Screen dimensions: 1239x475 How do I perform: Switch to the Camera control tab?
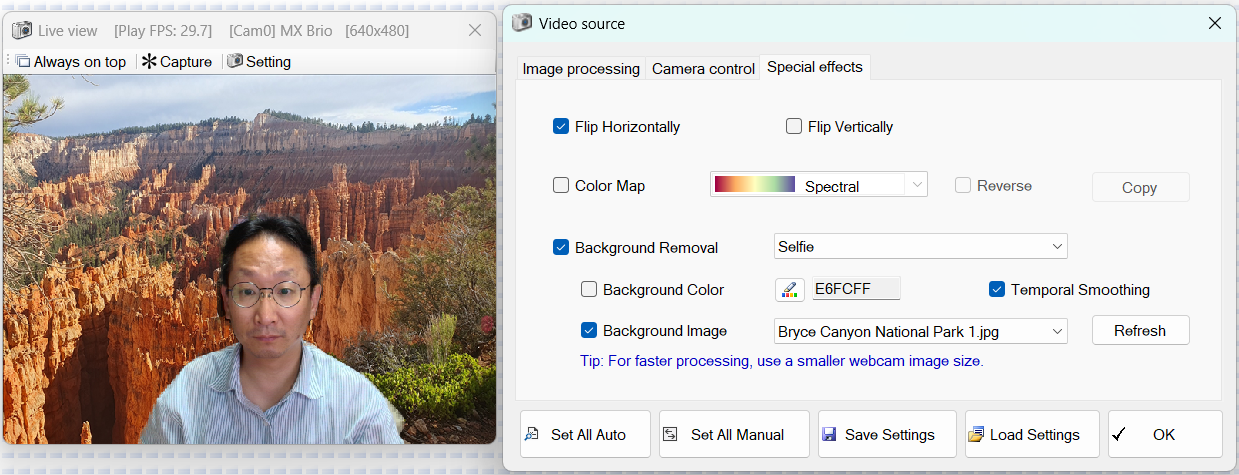click(703, 69)
